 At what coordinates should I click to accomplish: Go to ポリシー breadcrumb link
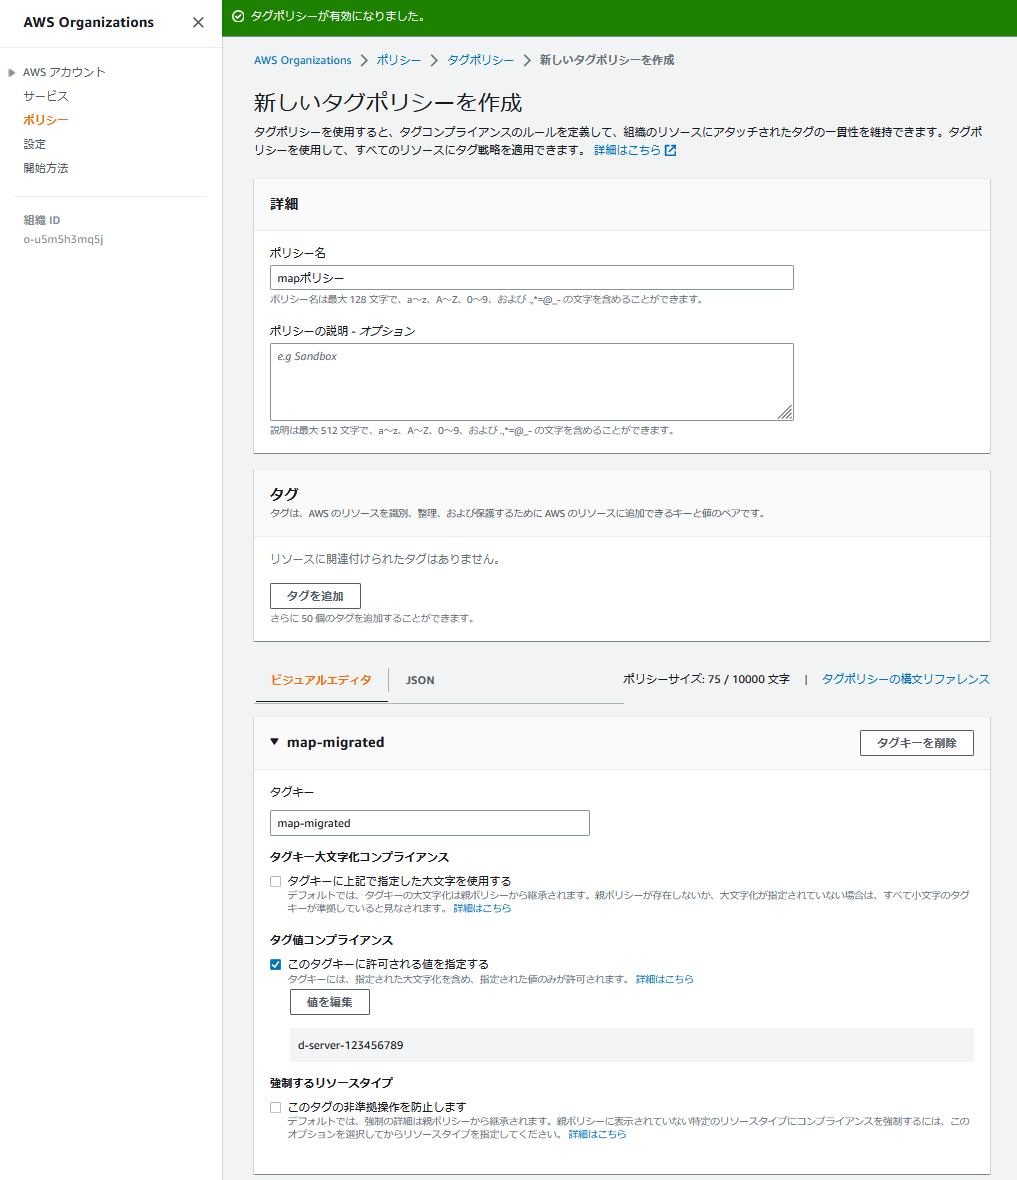coord(399,60)
